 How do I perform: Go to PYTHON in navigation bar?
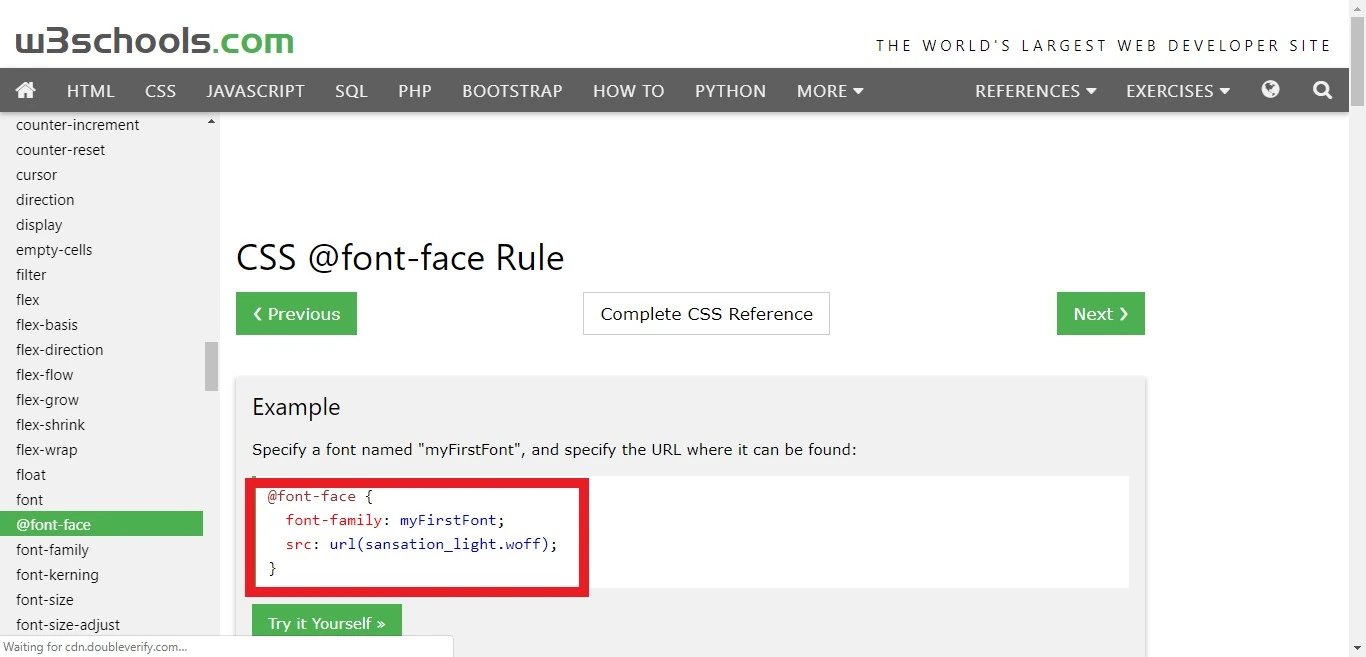730,91
